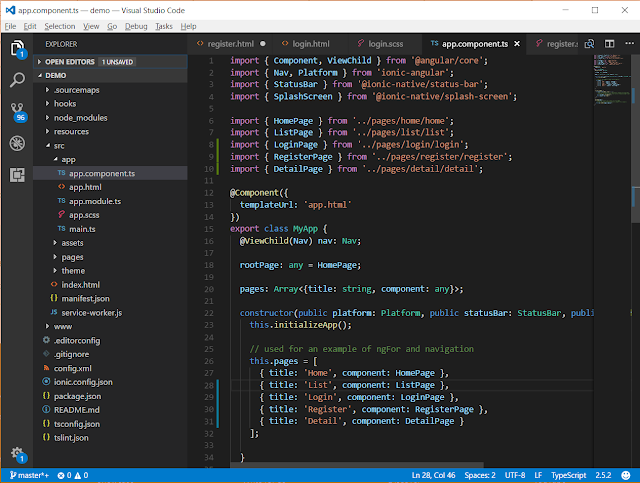The height and width of the screenshot is (483, 640).
Task: Expand the theme folder
Action: point(55,270)
